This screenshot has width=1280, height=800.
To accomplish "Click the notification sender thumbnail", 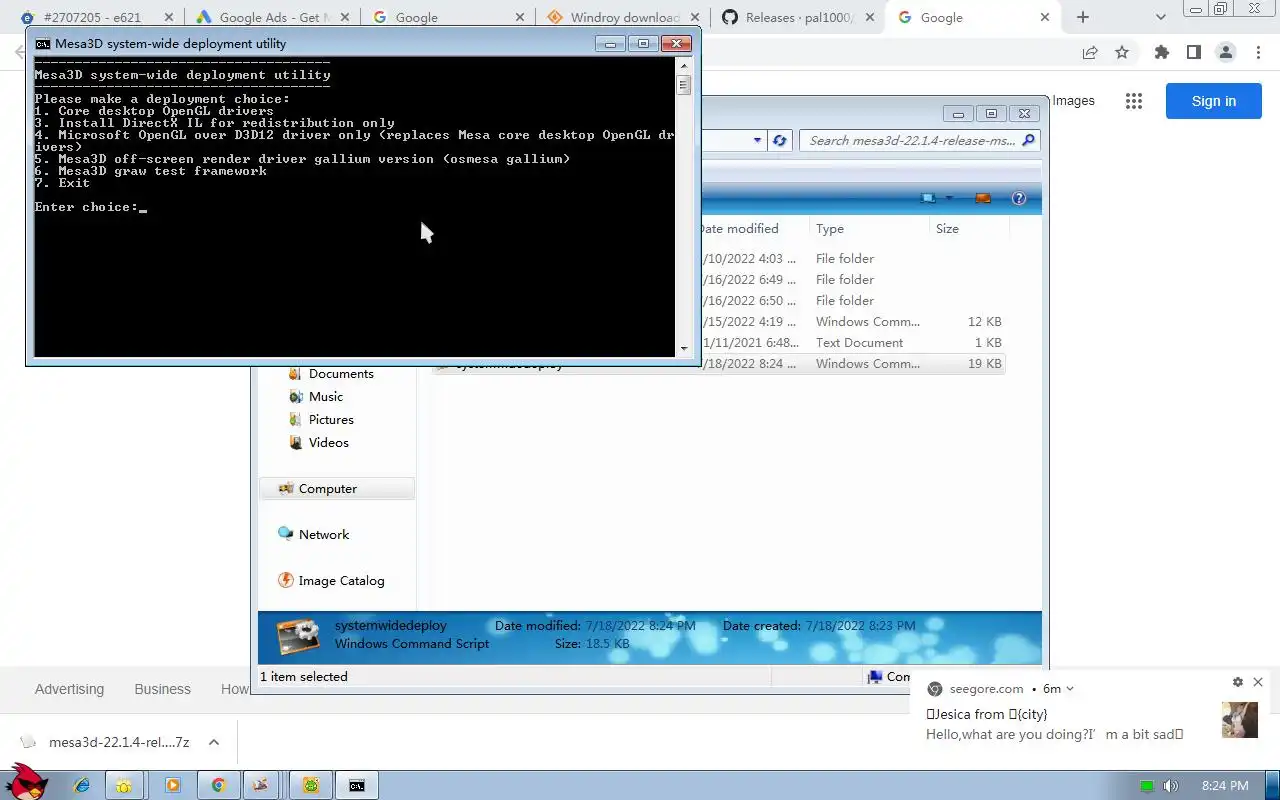I will (x=1239, y=719).
